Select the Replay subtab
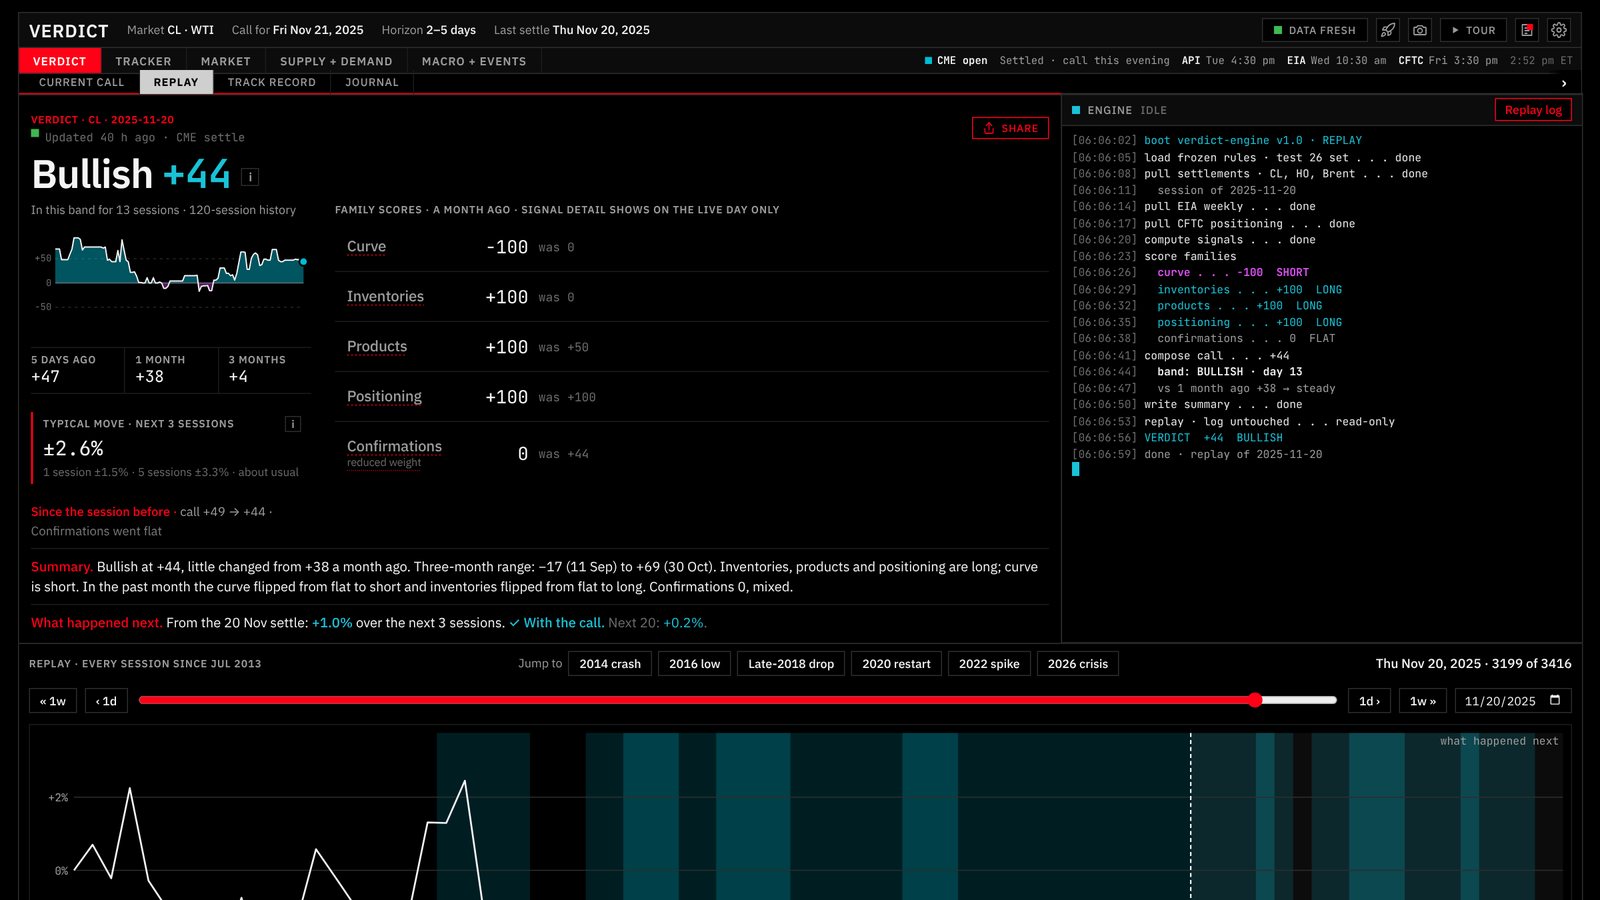The width and height of the screenshot is (1600, 900). click(x=176, y=82)
